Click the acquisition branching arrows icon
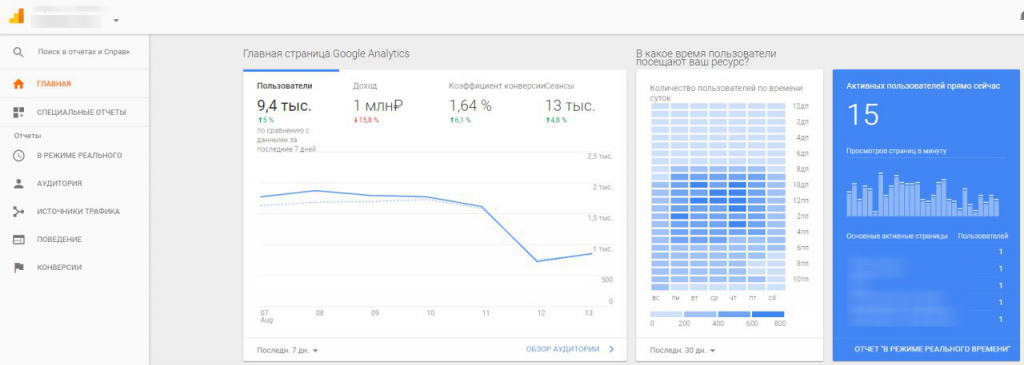 (x=18, y=212)
